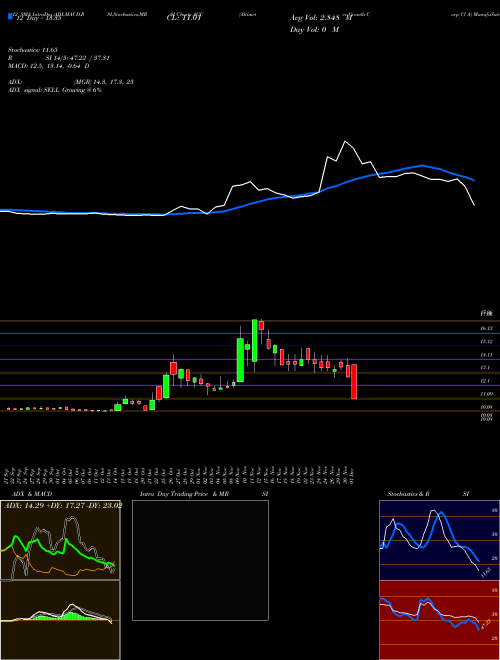Screen dimensions: 500x660
Task: Click the tallest green candlestick at the peak
Action: pos(254,340)
